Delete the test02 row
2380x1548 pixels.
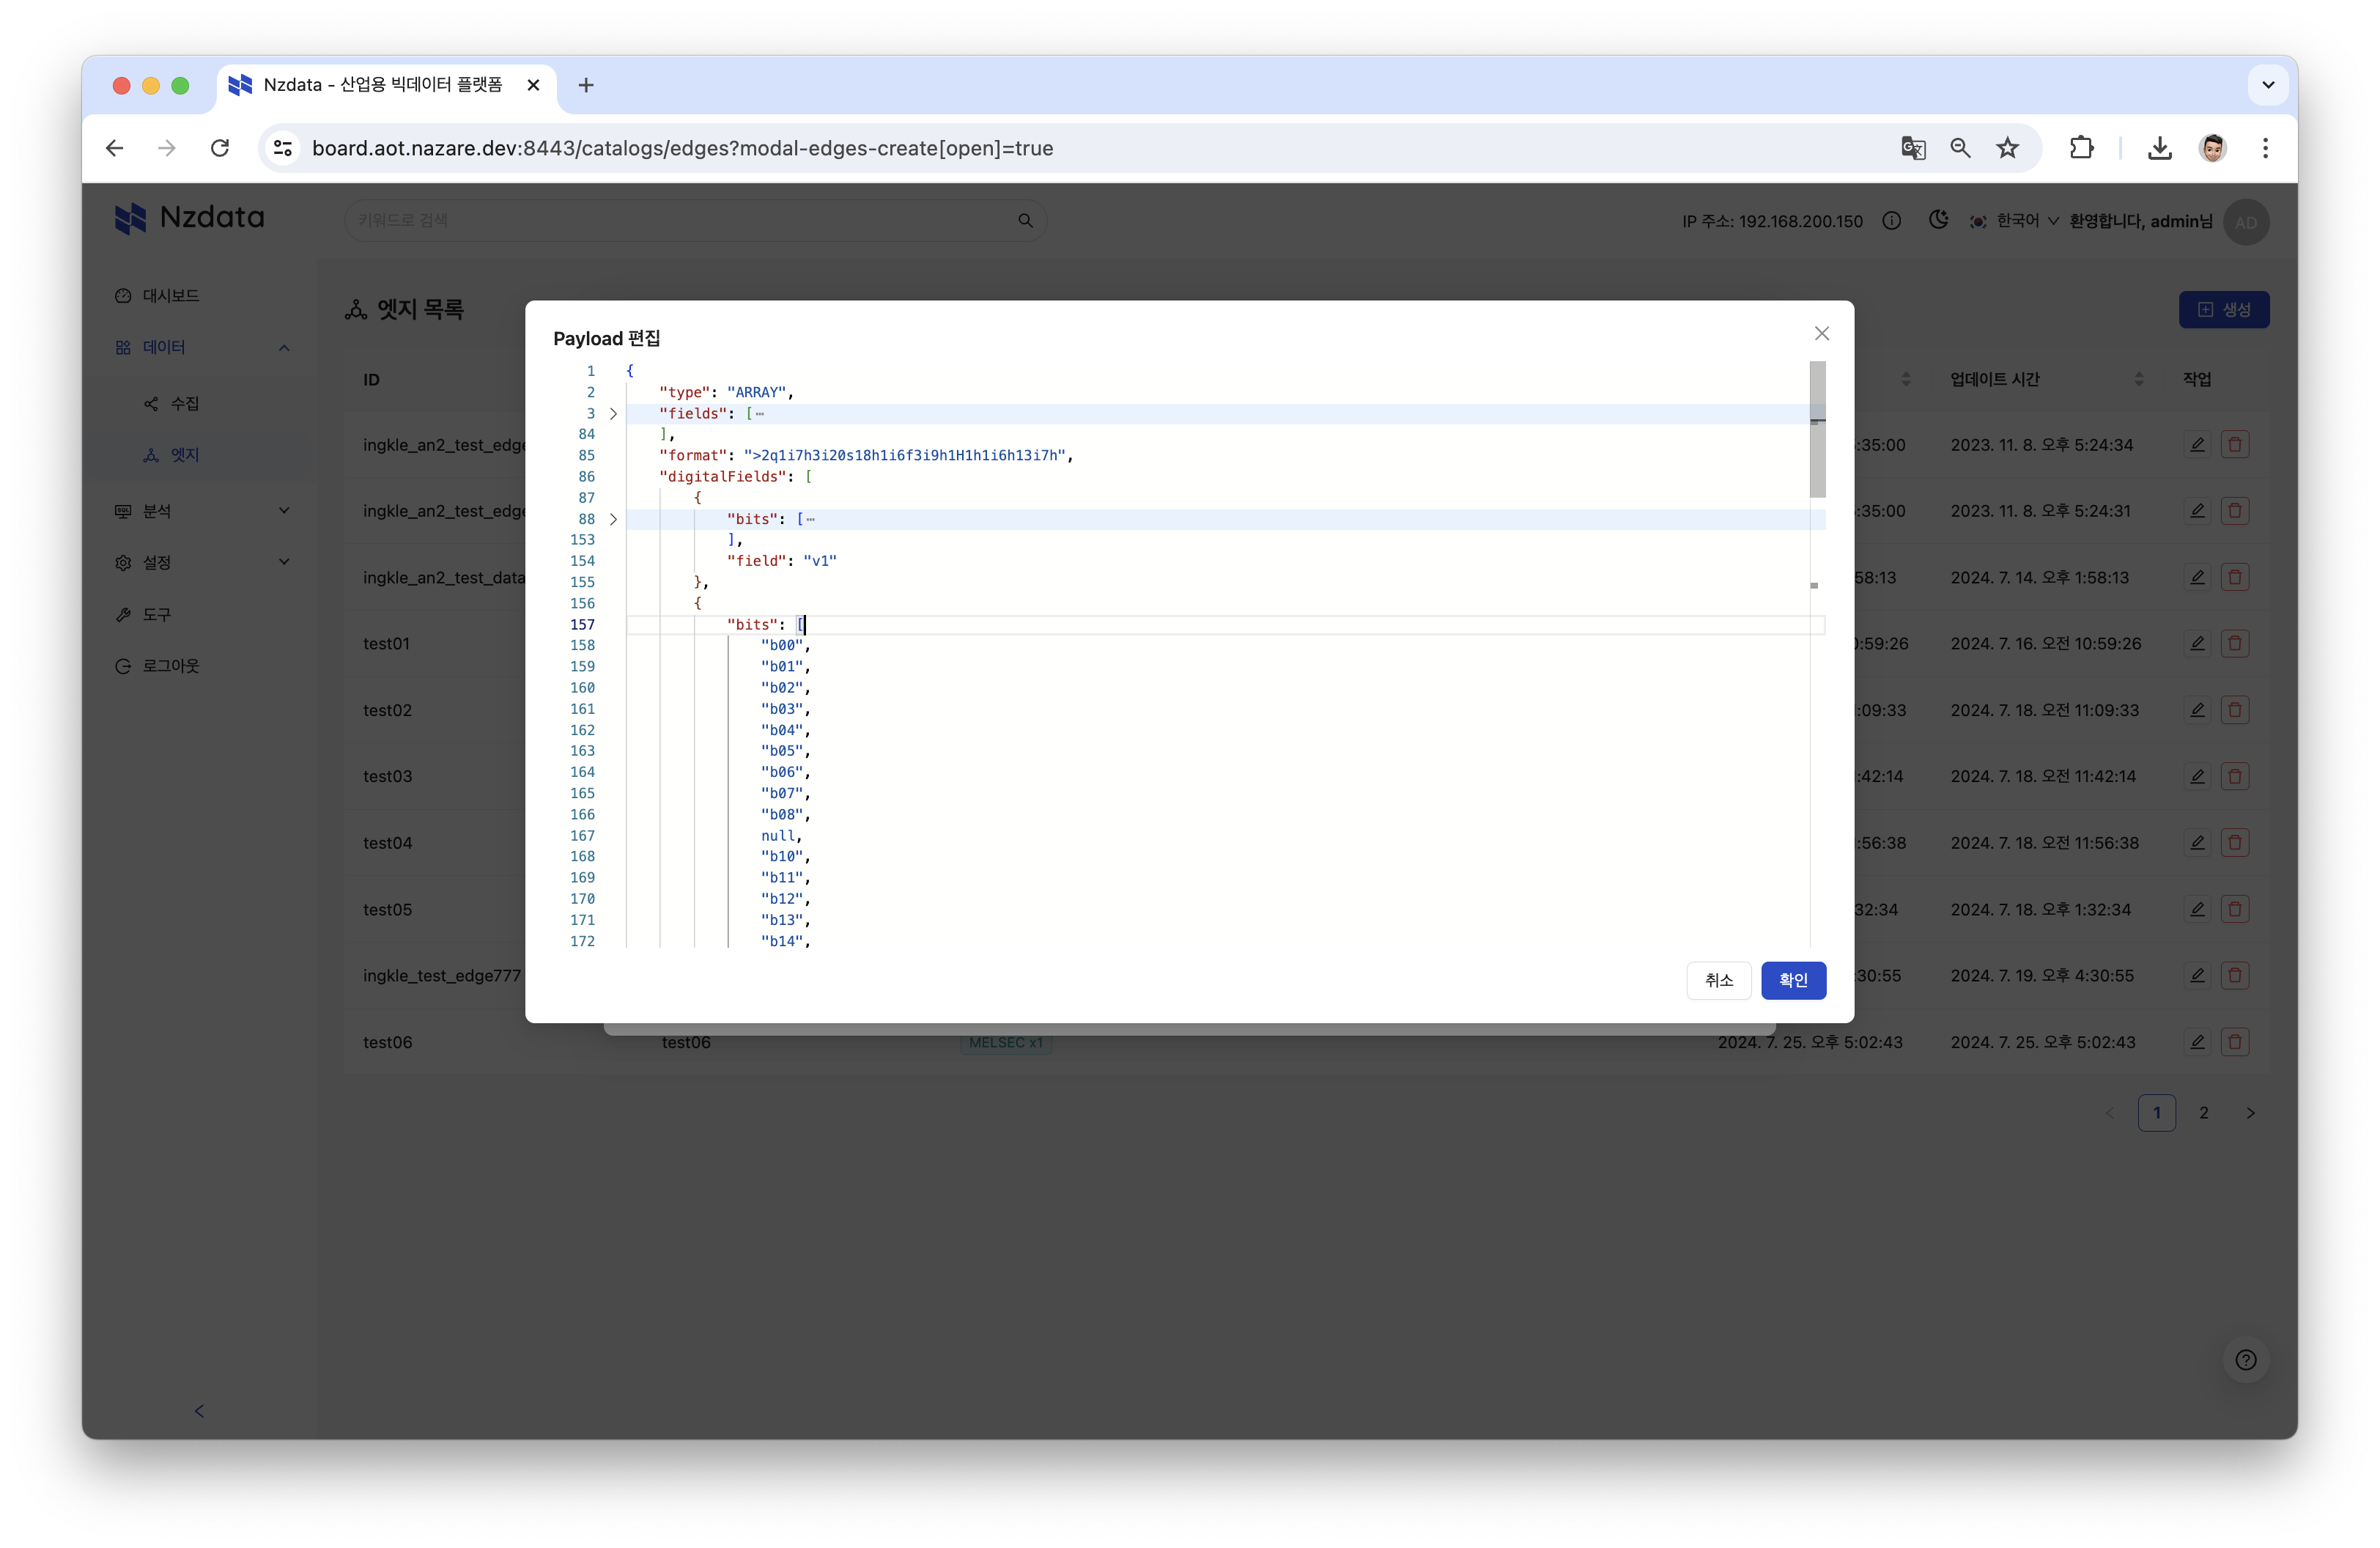click(x=2235, y=710)
